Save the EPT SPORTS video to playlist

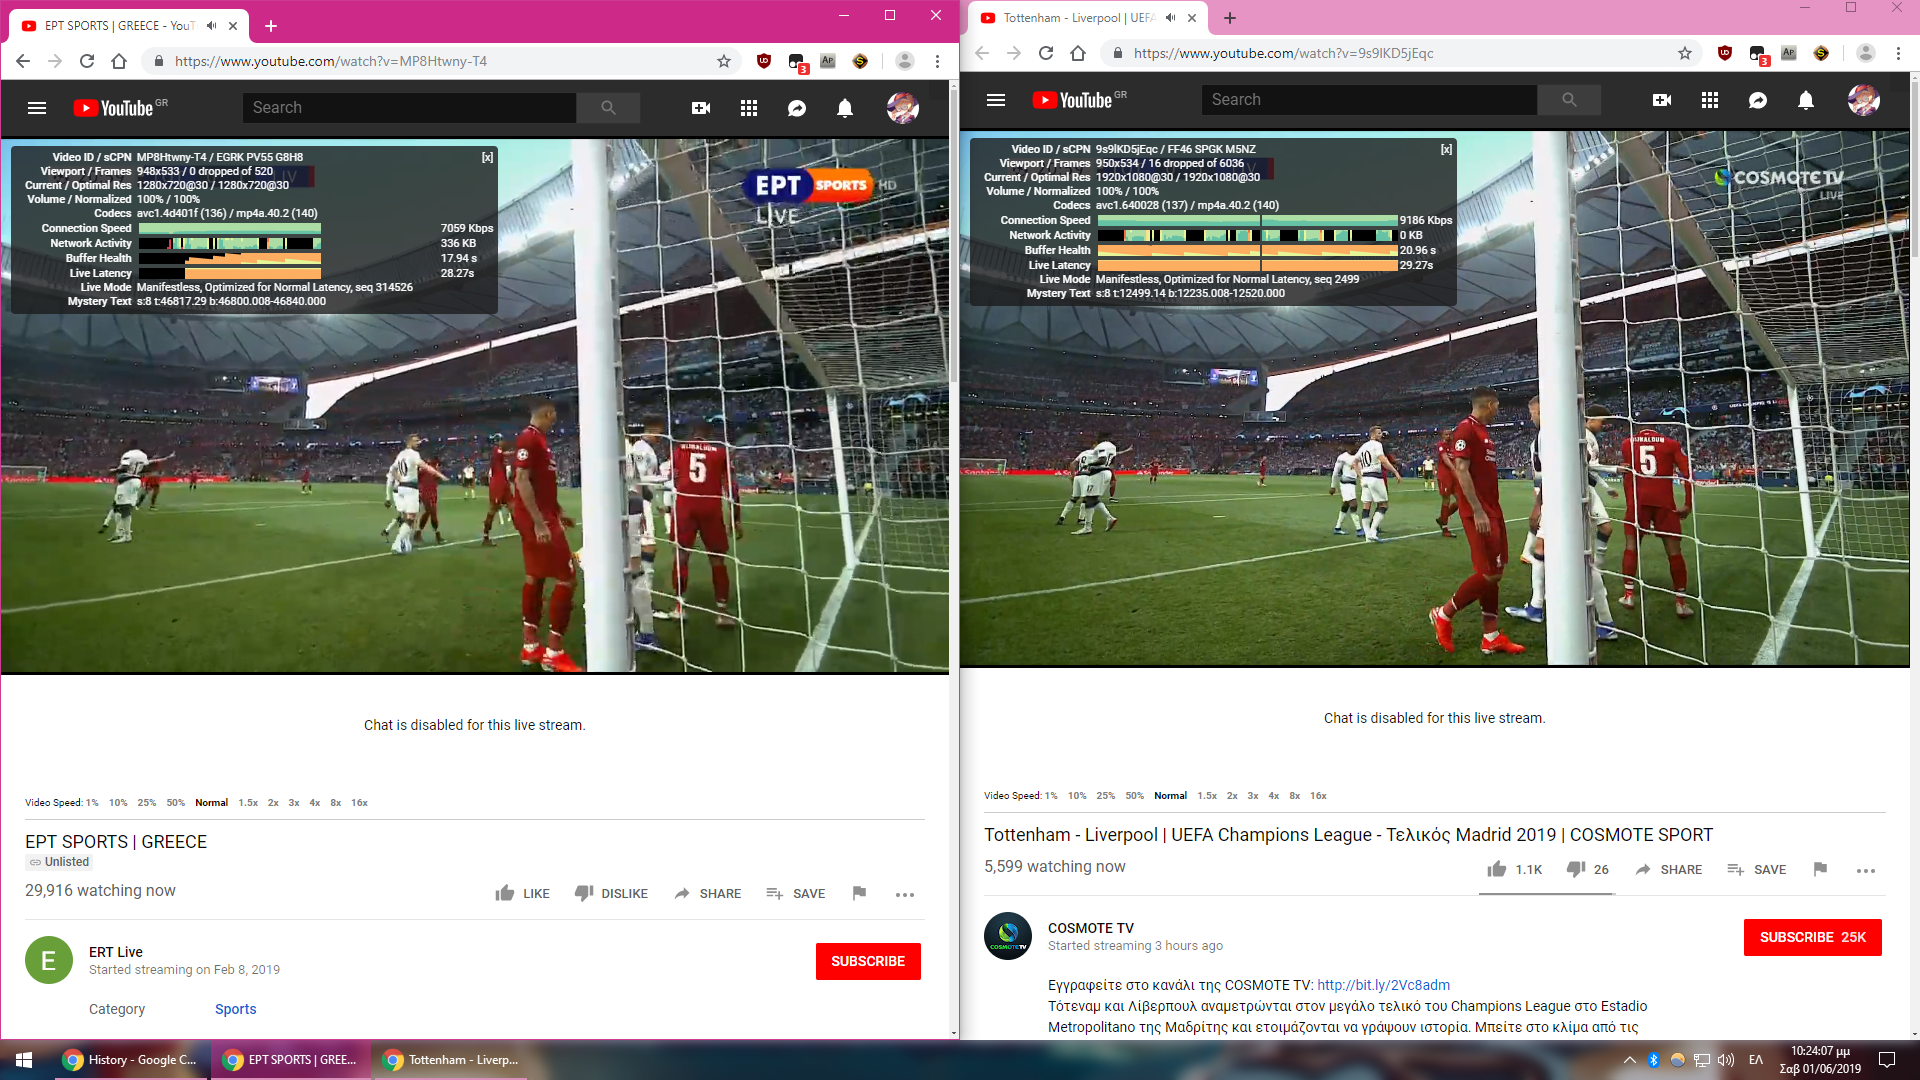pyautogui.click(x=795, y=893)
